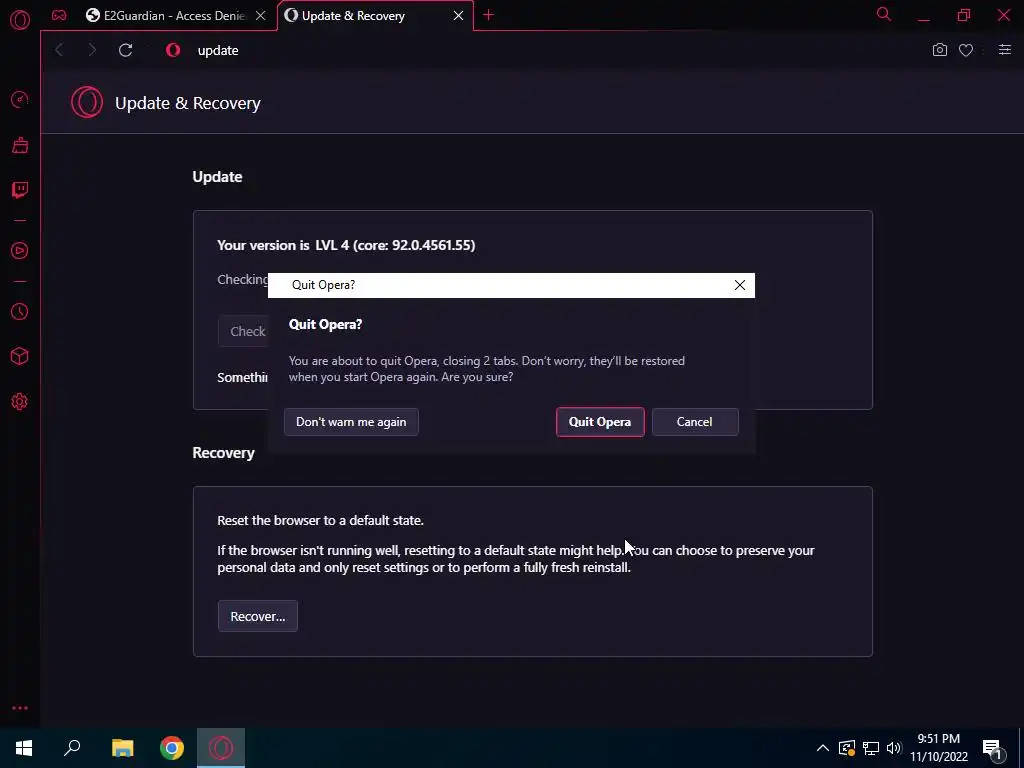Screen dimensions: 1024x768
Task: Open File Explorer from taskbar
Action: click(122, 748)
